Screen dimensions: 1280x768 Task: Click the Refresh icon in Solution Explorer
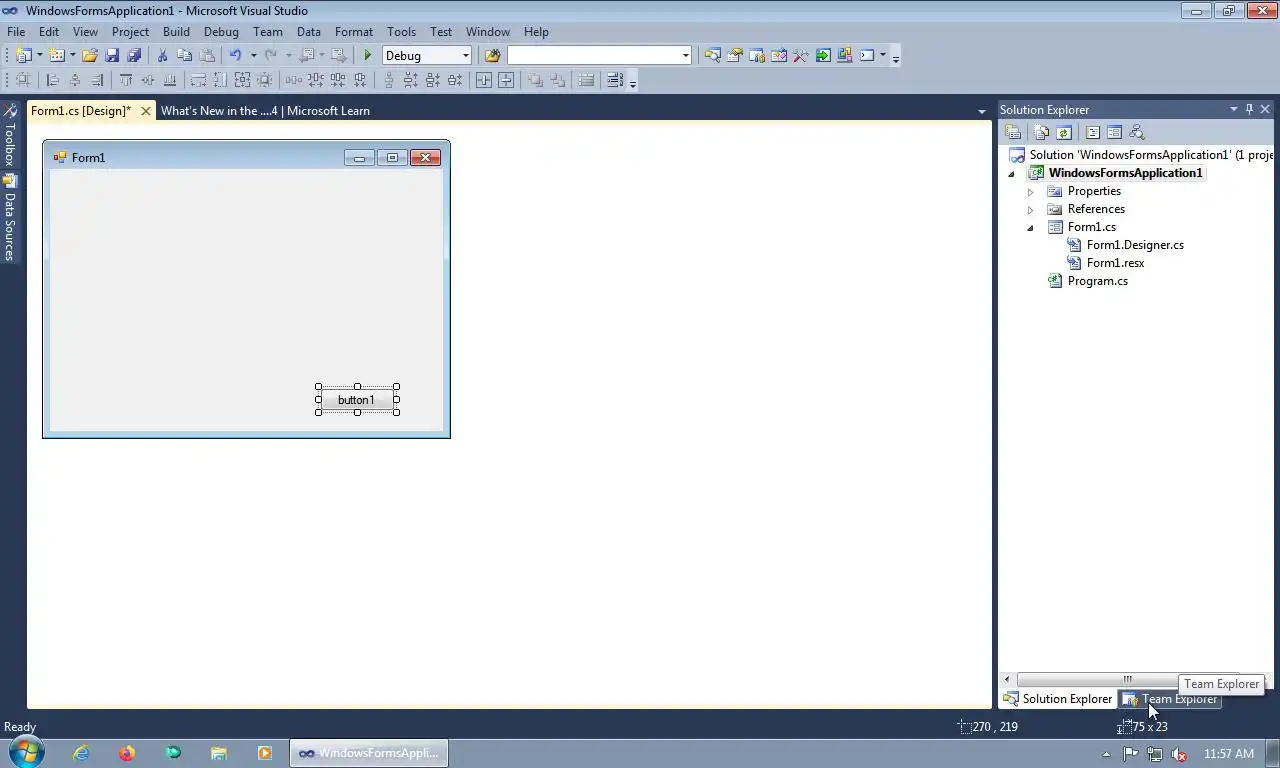tap(1064, 132)
